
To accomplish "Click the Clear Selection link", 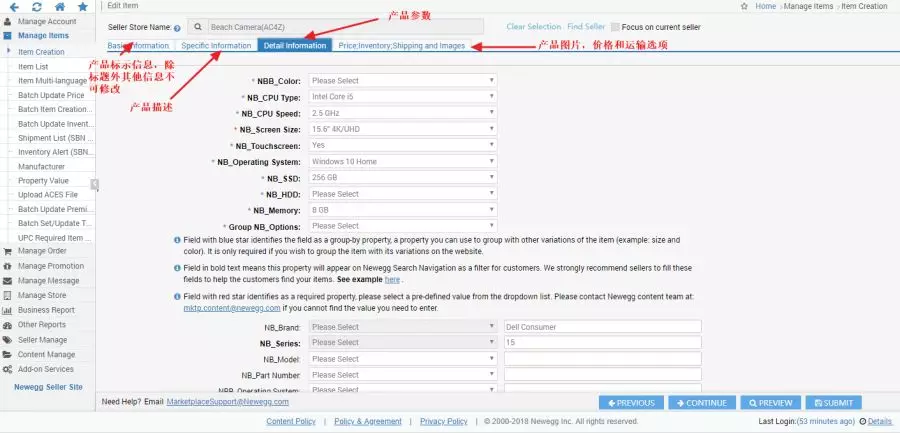I will pos(534,26).
